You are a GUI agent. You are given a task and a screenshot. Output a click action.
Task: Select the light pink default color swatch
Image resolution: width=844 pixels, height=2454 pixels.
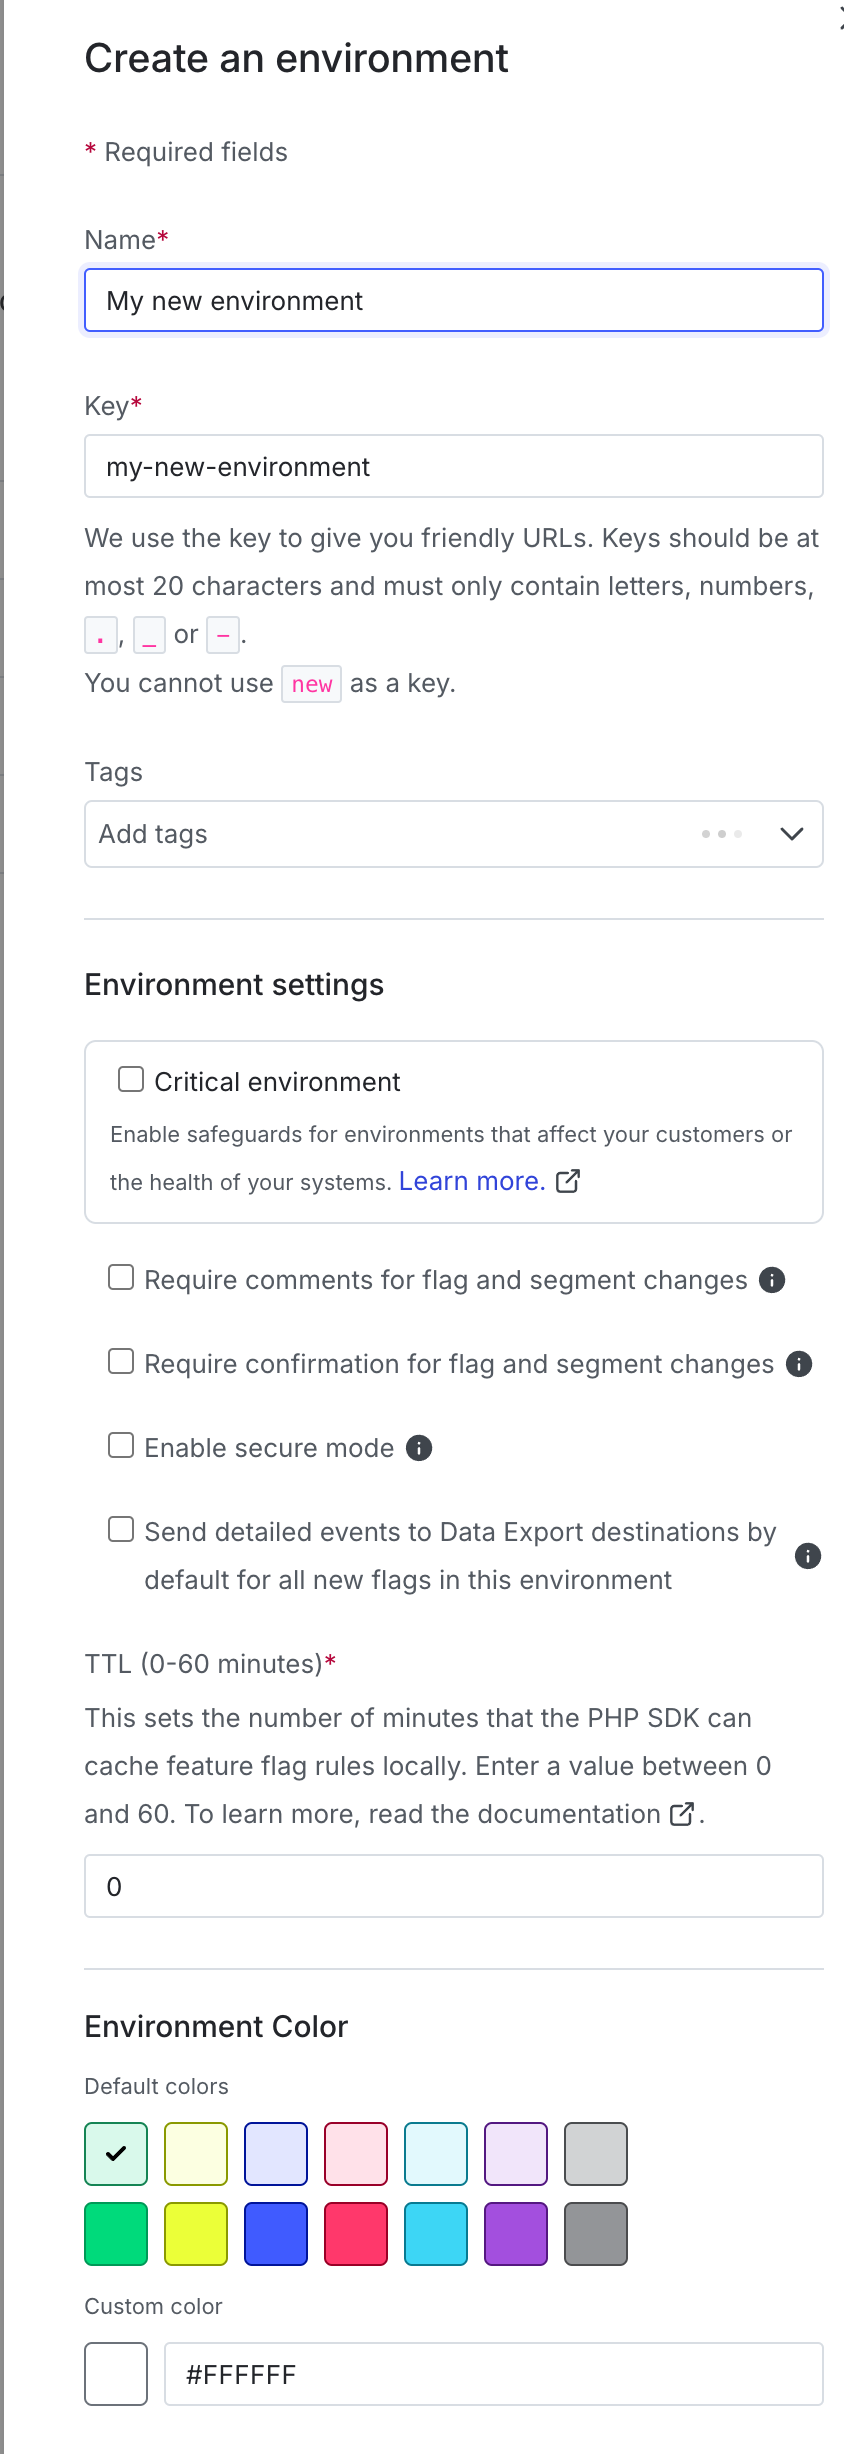(356, 2154)
